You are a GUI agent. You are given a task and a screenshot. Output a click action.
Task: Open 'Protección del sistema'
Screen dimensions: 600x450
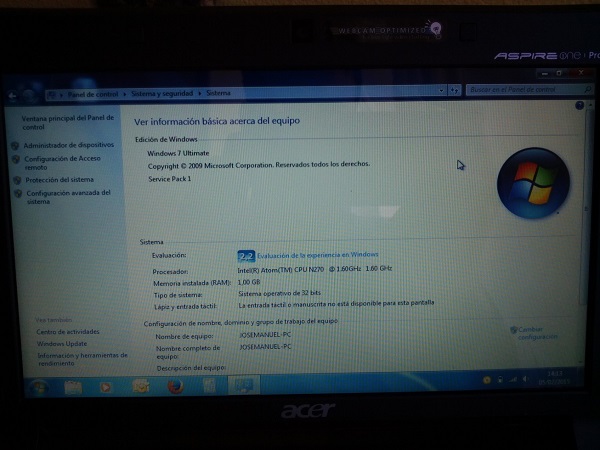[x=60, y=179]
